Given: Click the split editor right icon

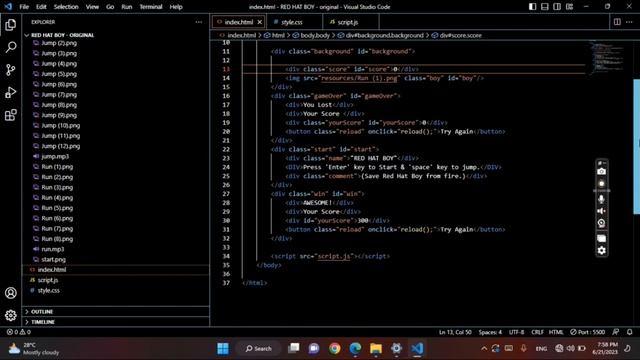Looking at the screenshot, I should click(617, 22).
